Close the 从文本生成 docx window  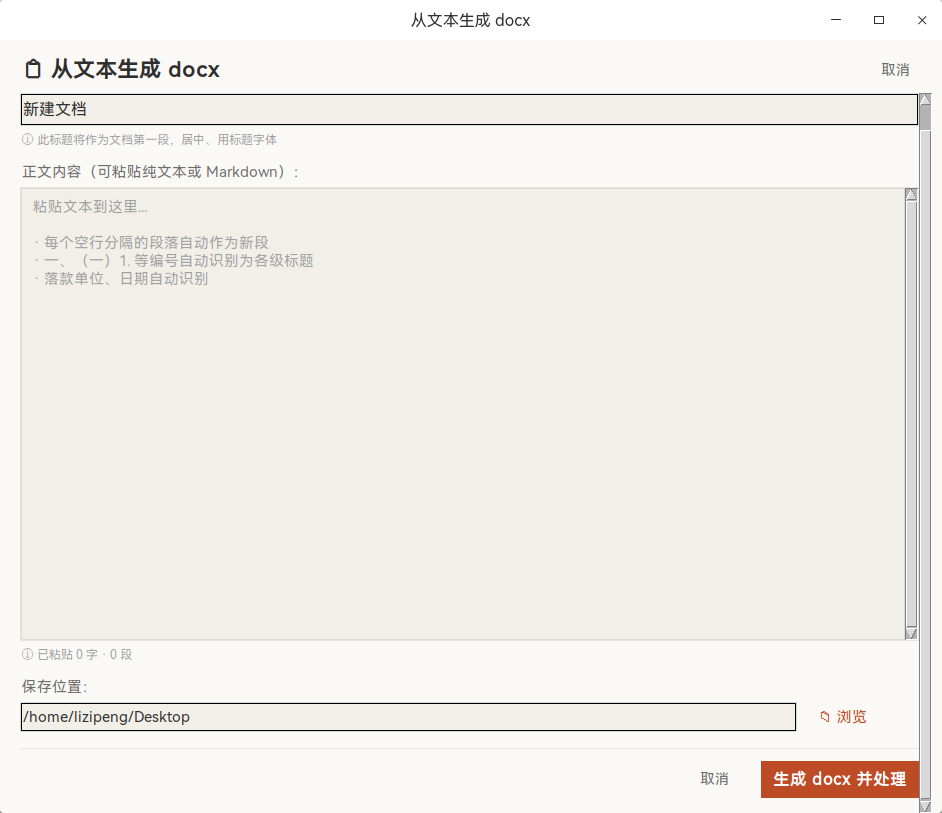922,20
